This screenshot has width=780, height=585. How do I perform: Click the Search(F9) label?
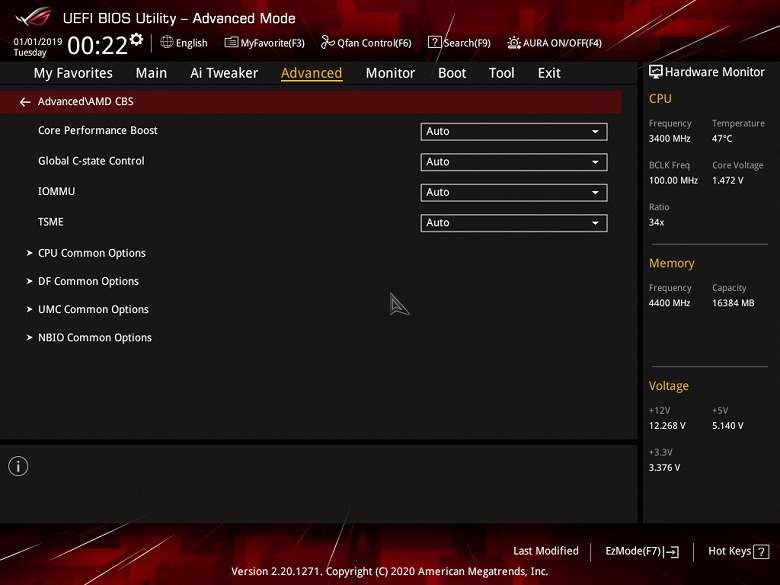coord(467,43)
